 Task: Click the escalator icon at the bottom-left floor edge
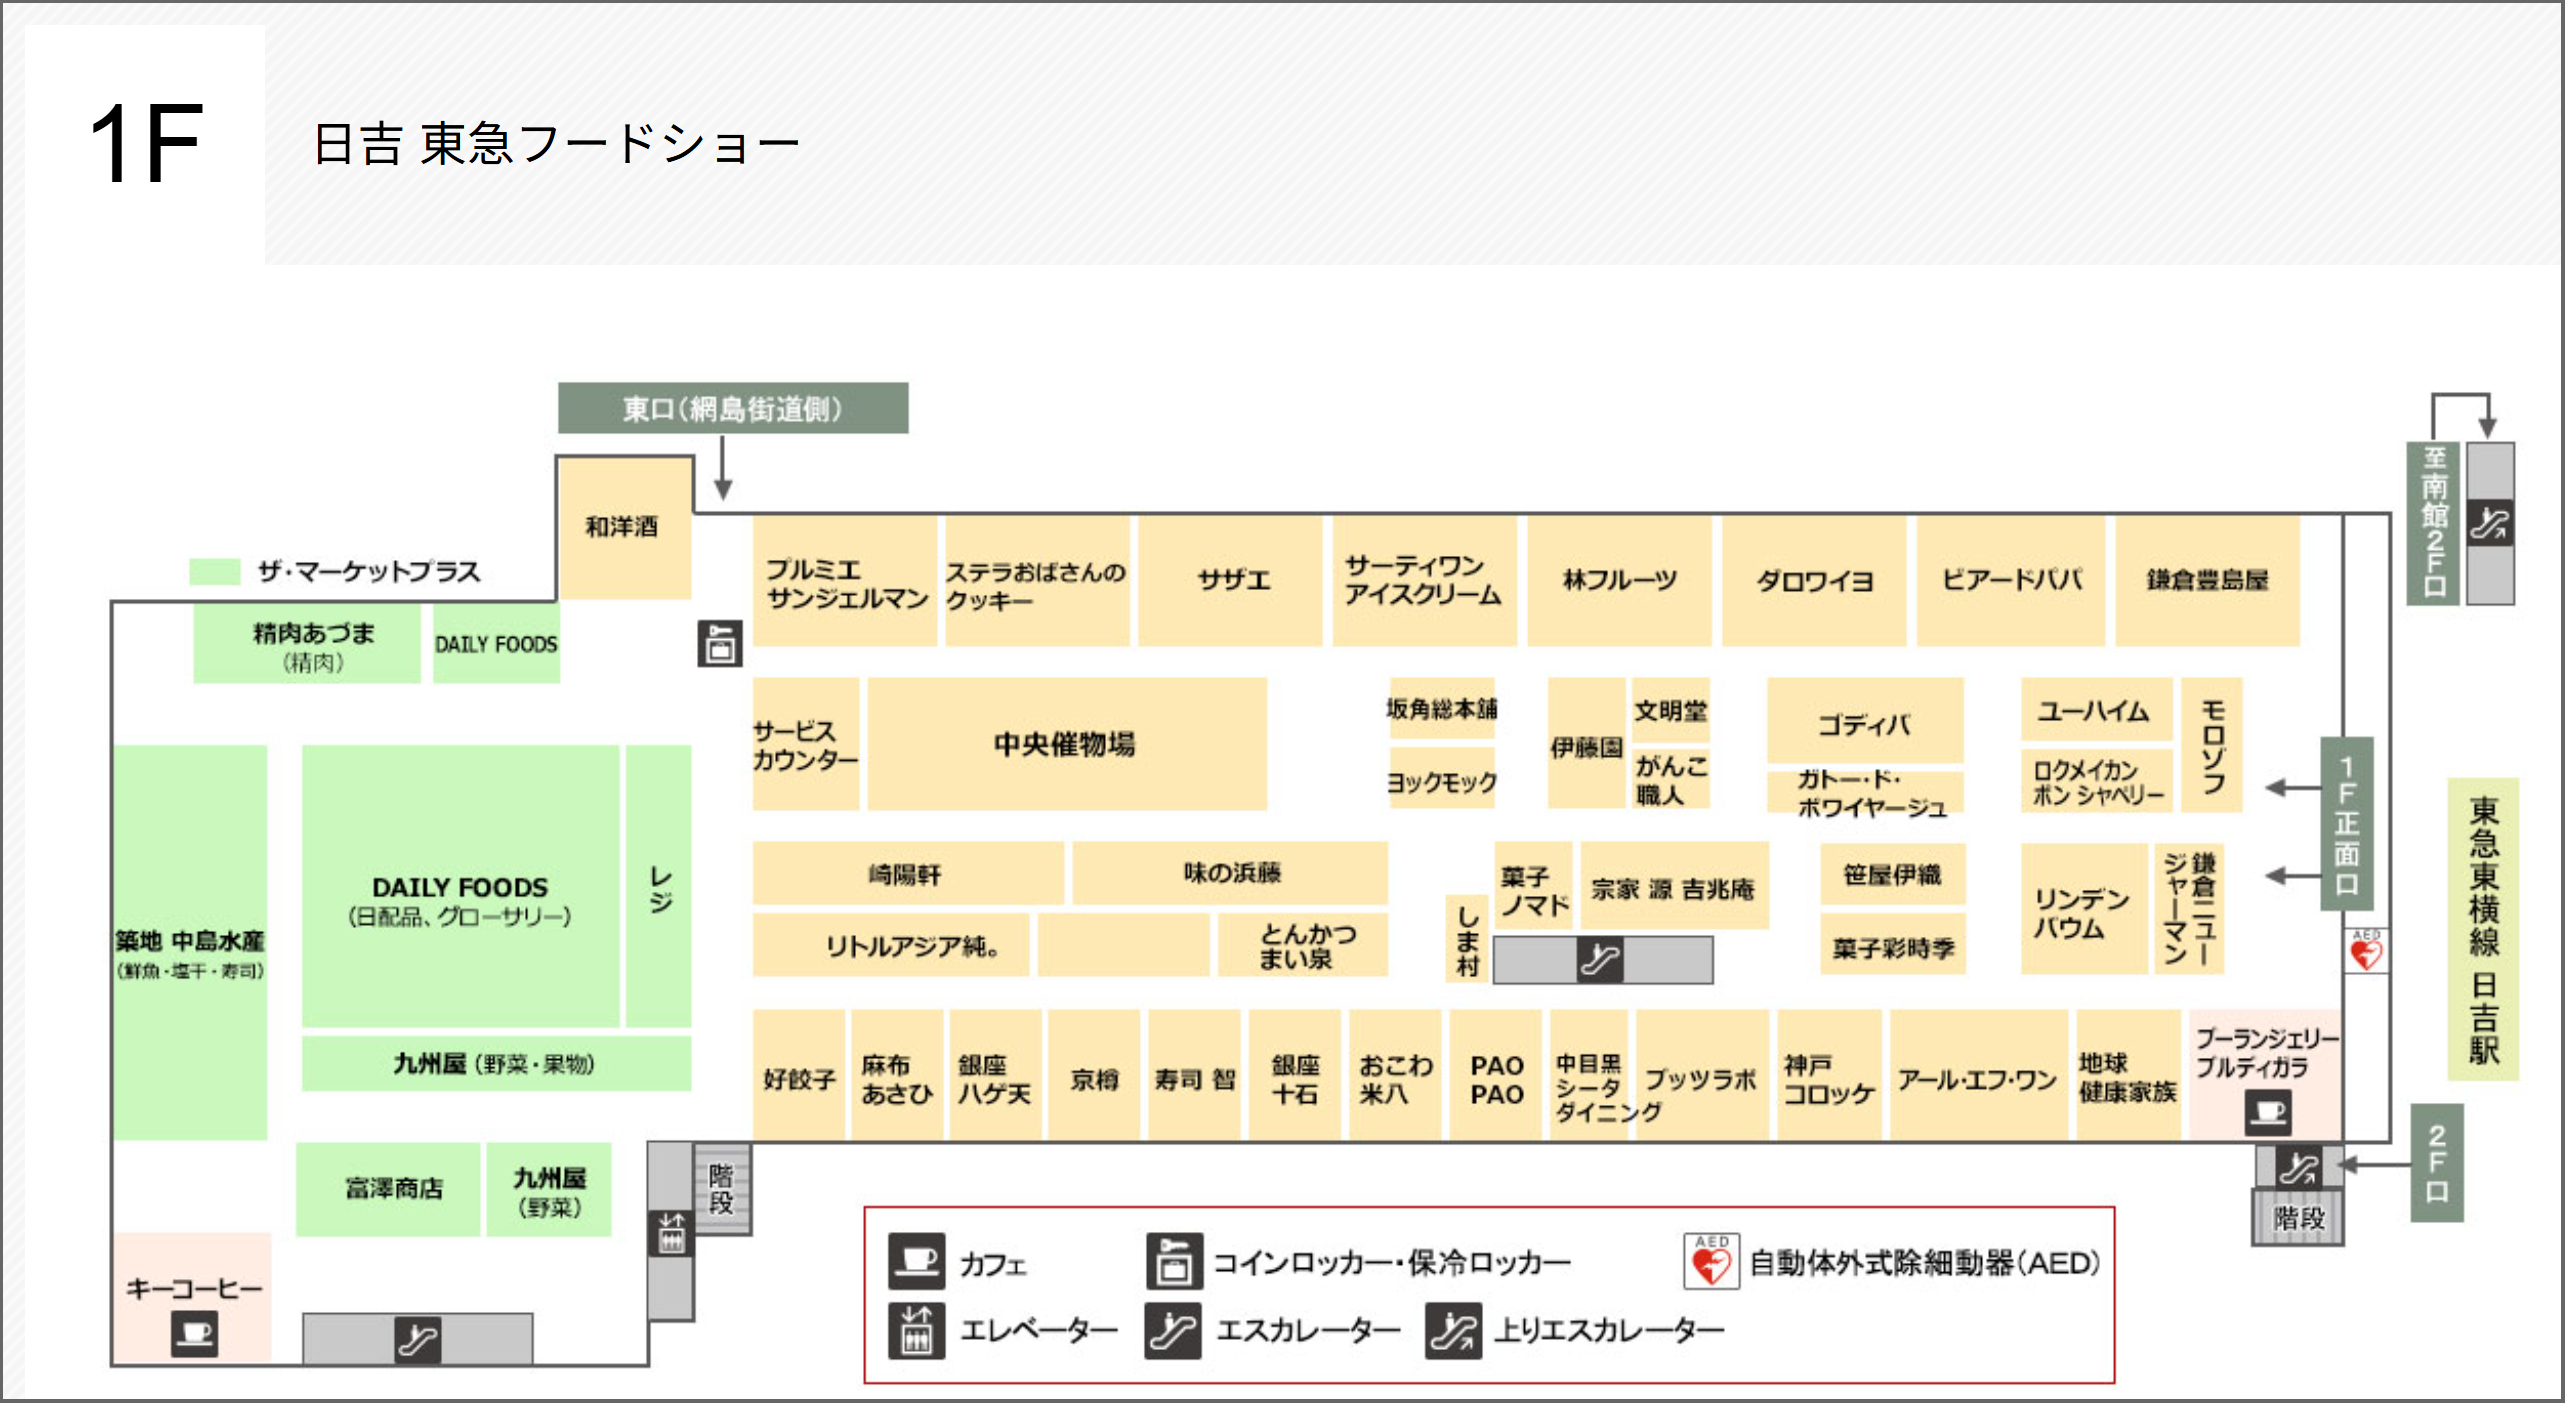tap(417, 1340)
